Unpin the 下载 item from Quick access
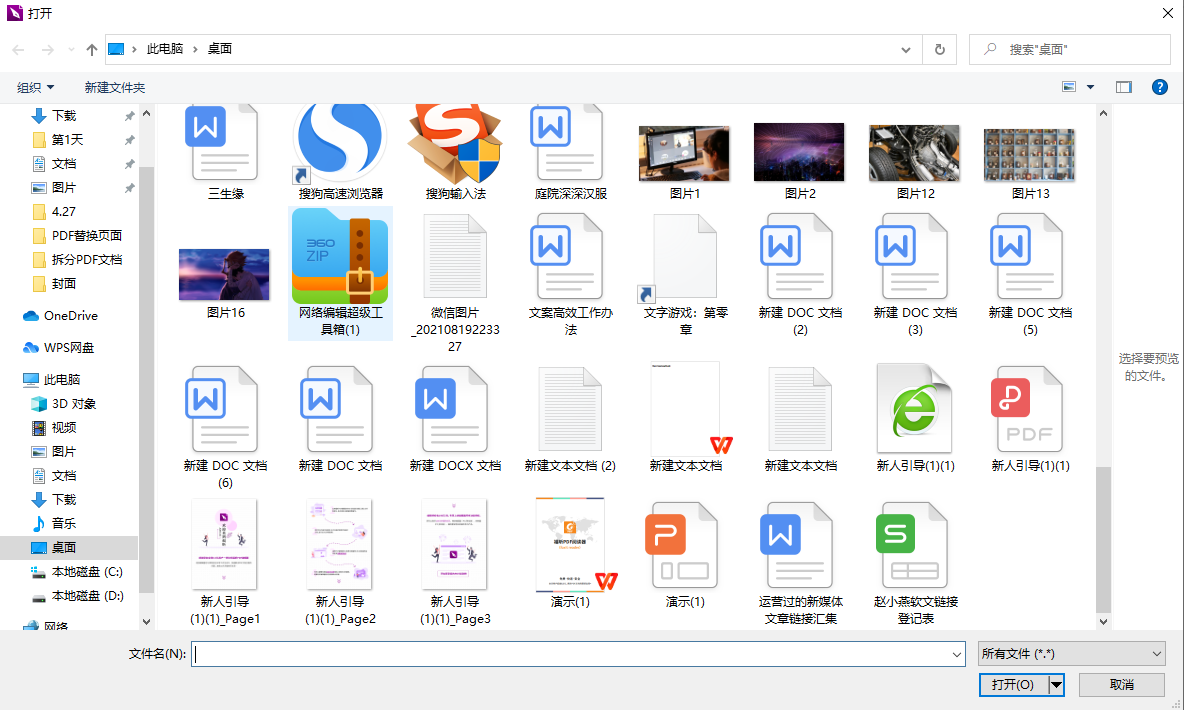Screen dimensions: 1184x710 point(128,115)
